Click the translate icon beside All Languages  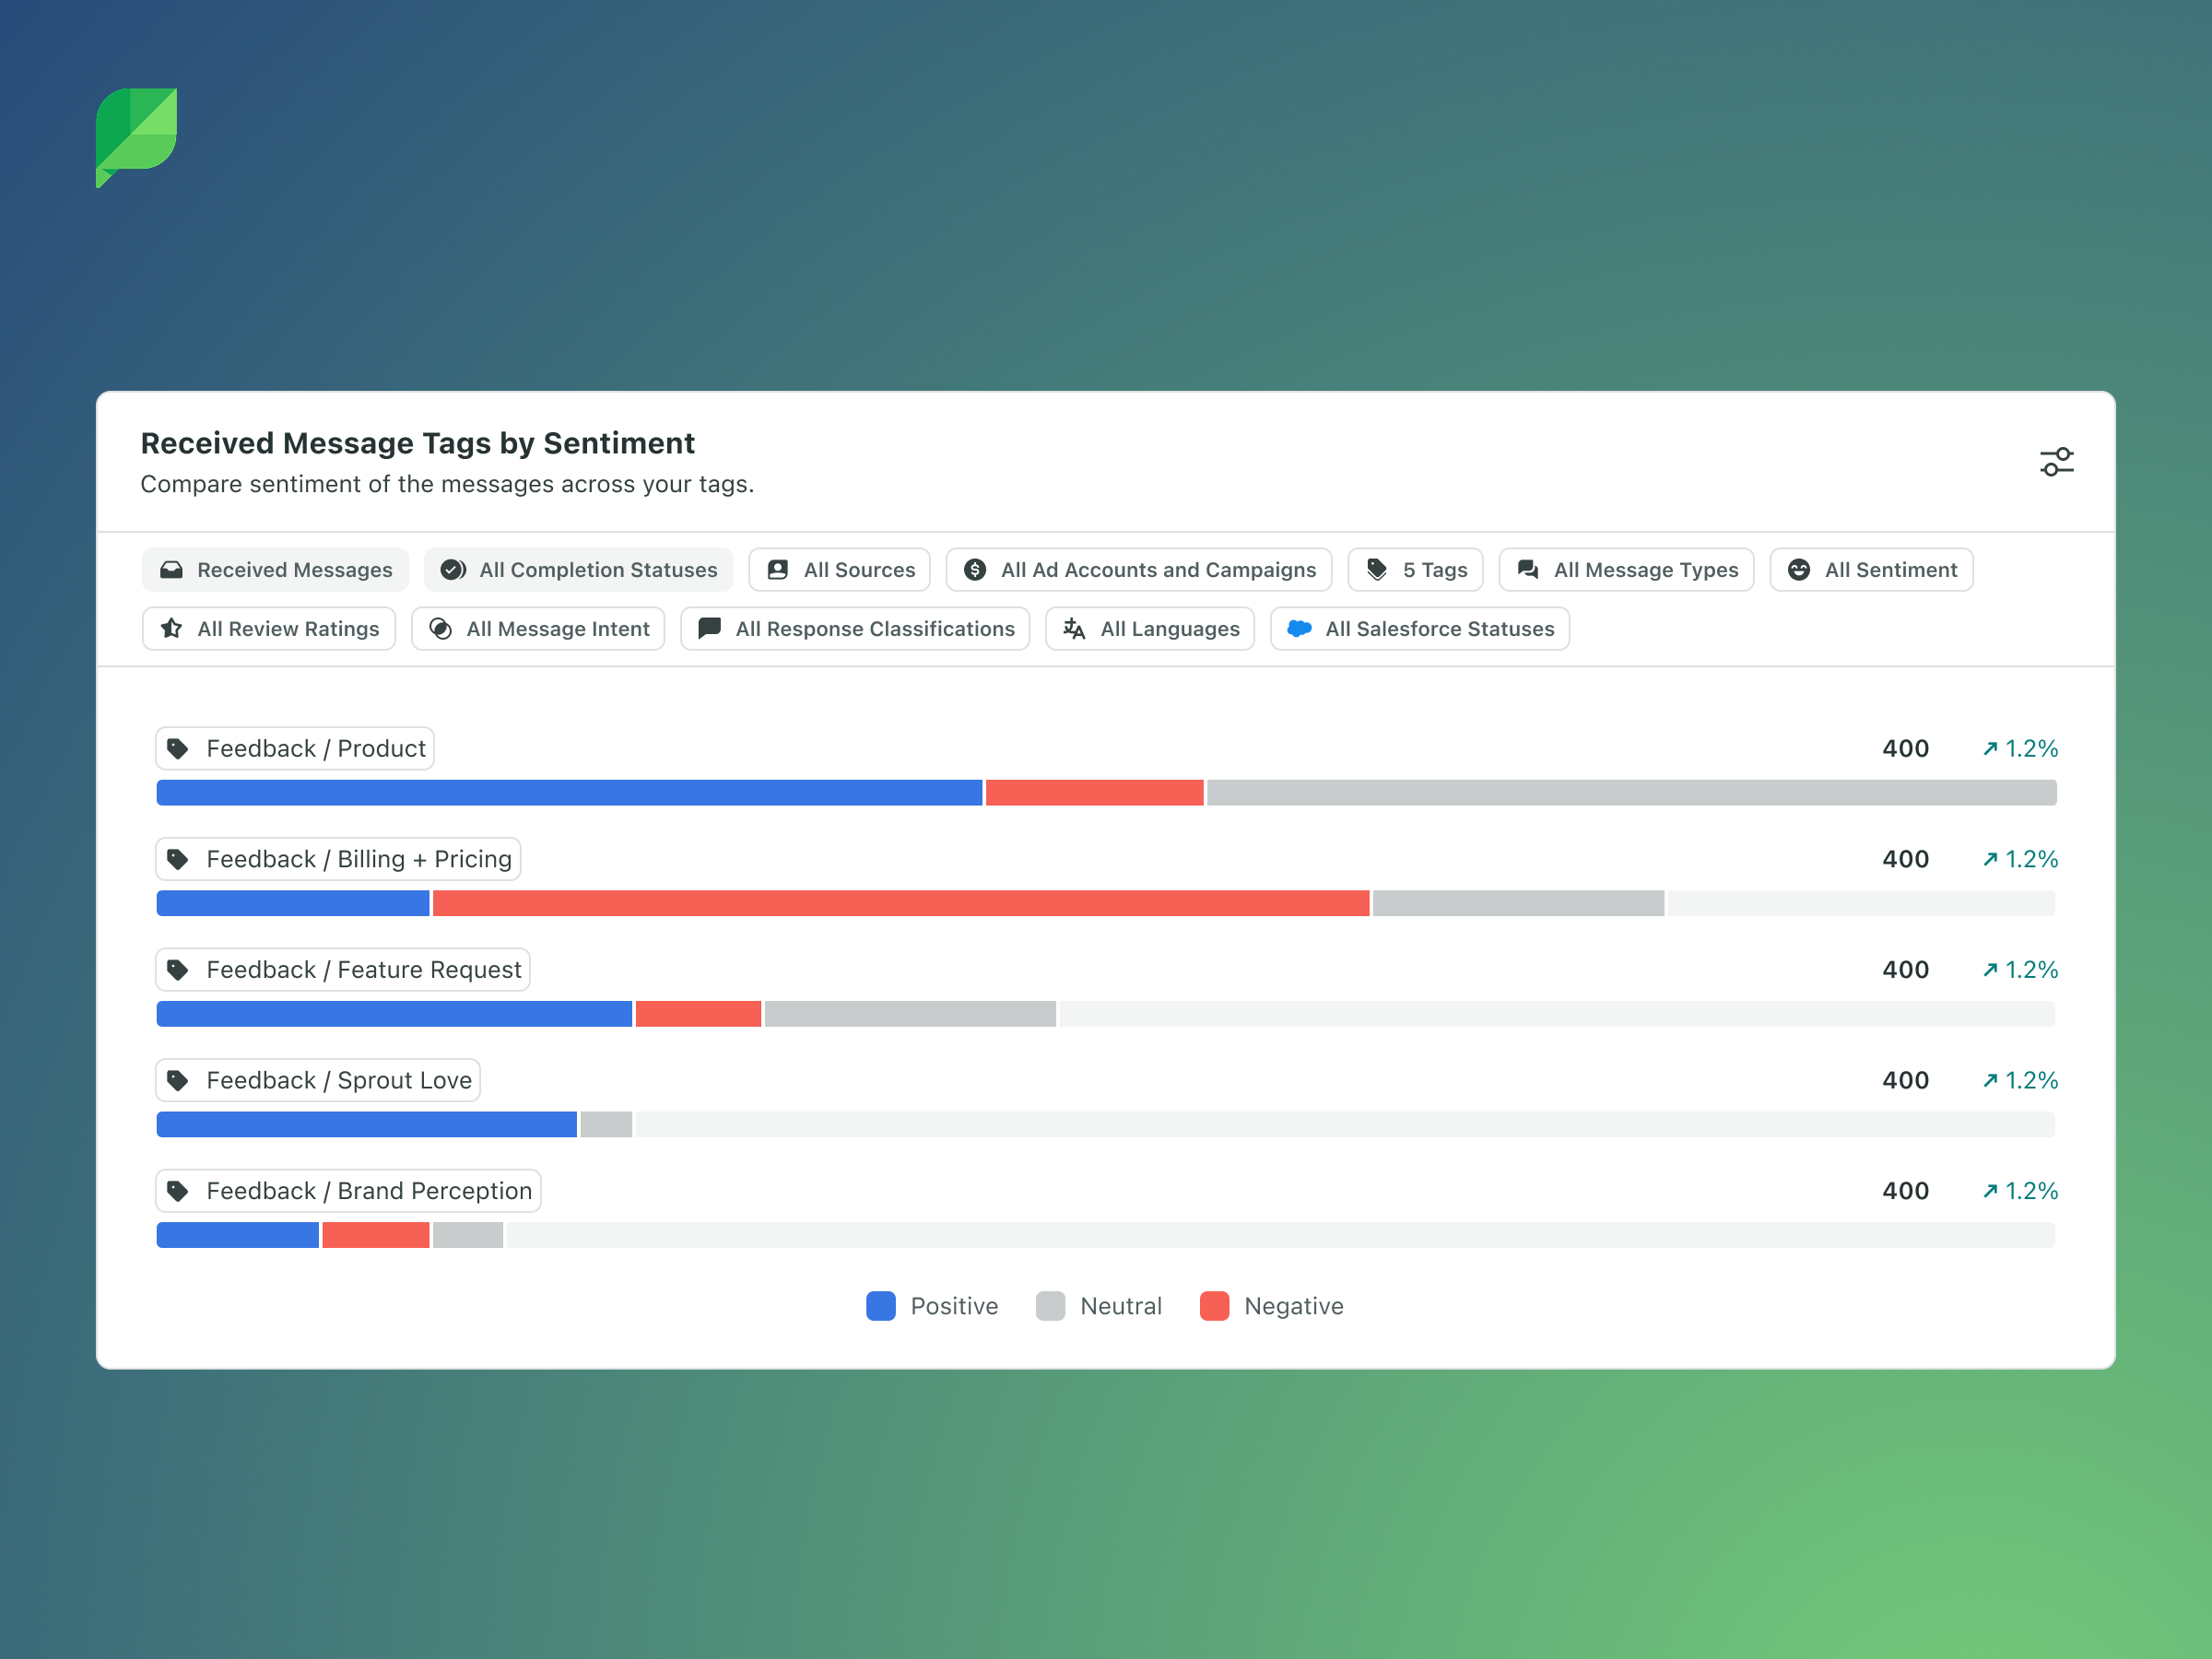[x=1074, y=629]
